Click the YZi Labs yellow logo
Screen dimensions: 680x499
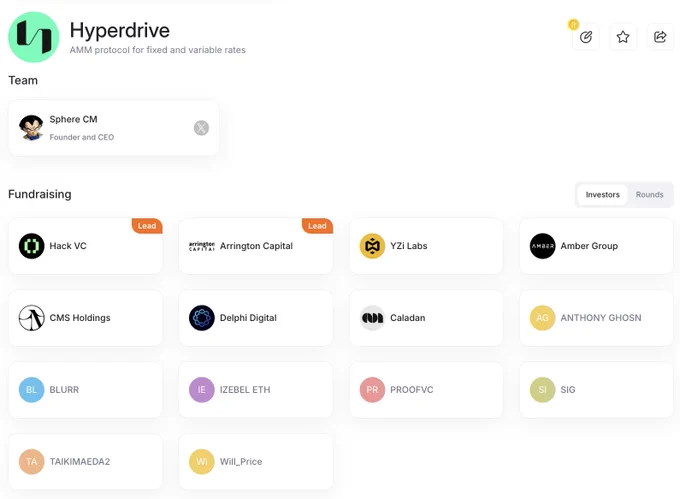[x=372, y=246]
